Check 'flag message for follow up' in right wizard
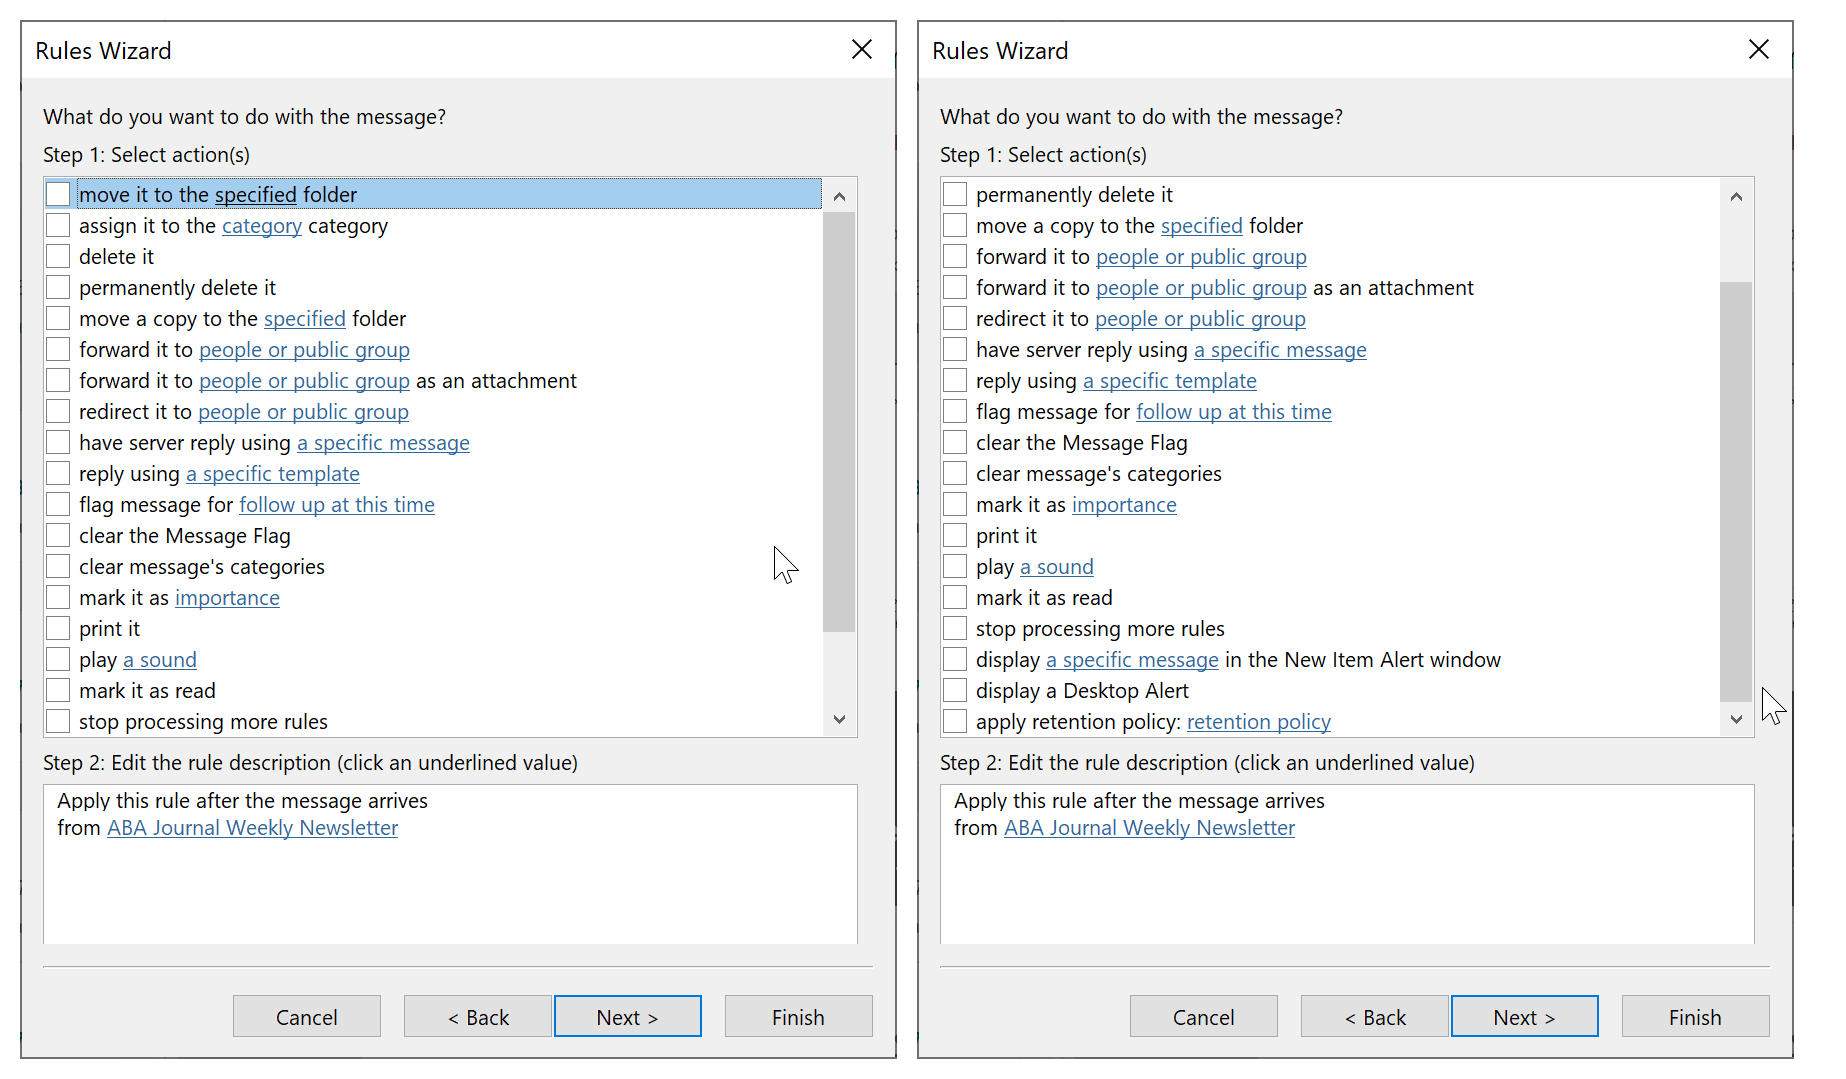1846x1079 pixels. click(x=955, y=411)
